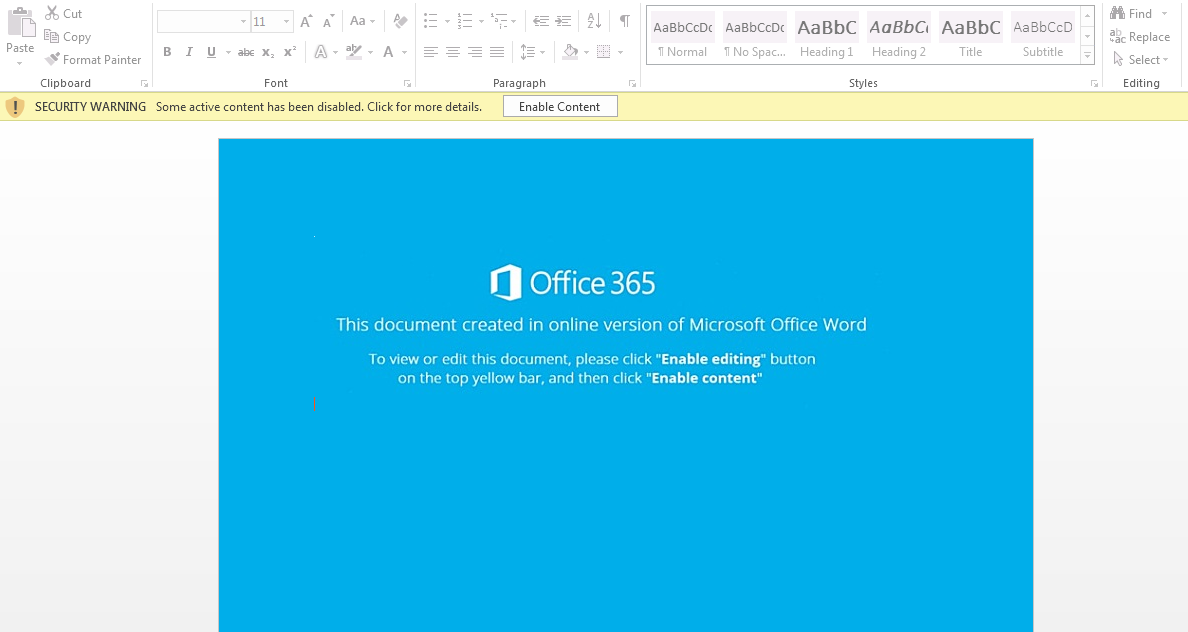Apply the font color
Screen dimensions: 1188x632
click(389, 52)
